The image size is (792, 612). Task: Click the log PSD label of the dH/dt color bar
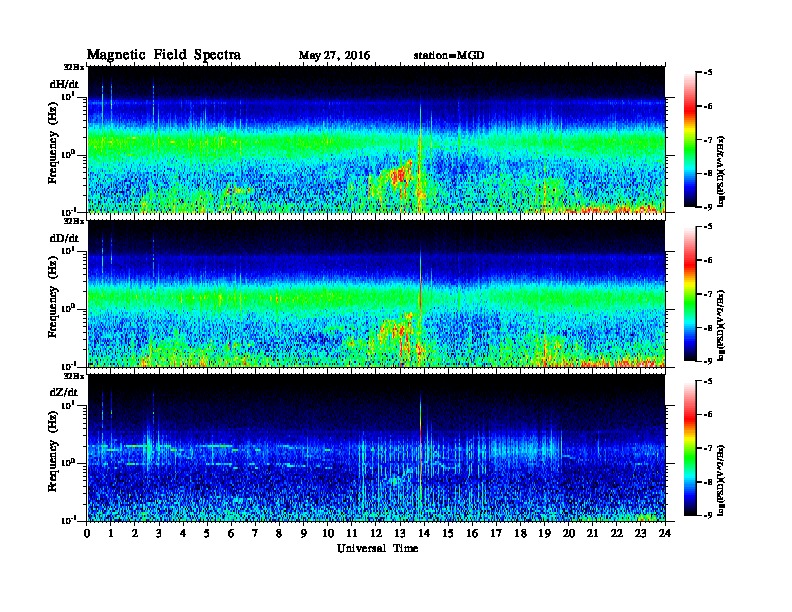pos(722,171)
